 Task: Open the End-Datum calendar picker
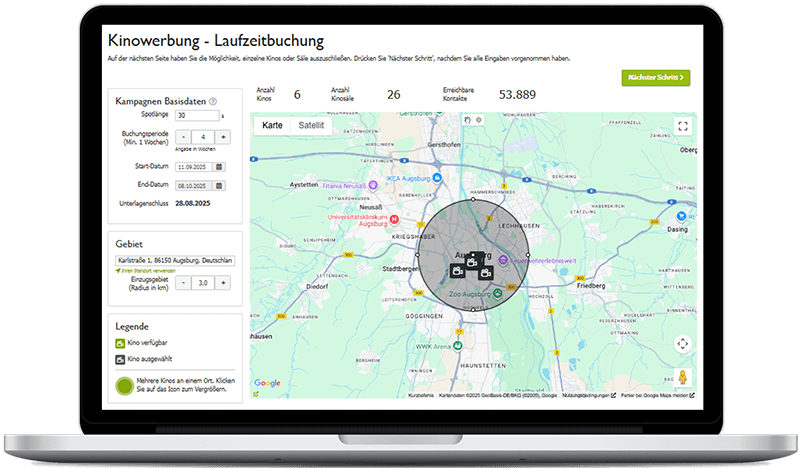tap(219, 186)
